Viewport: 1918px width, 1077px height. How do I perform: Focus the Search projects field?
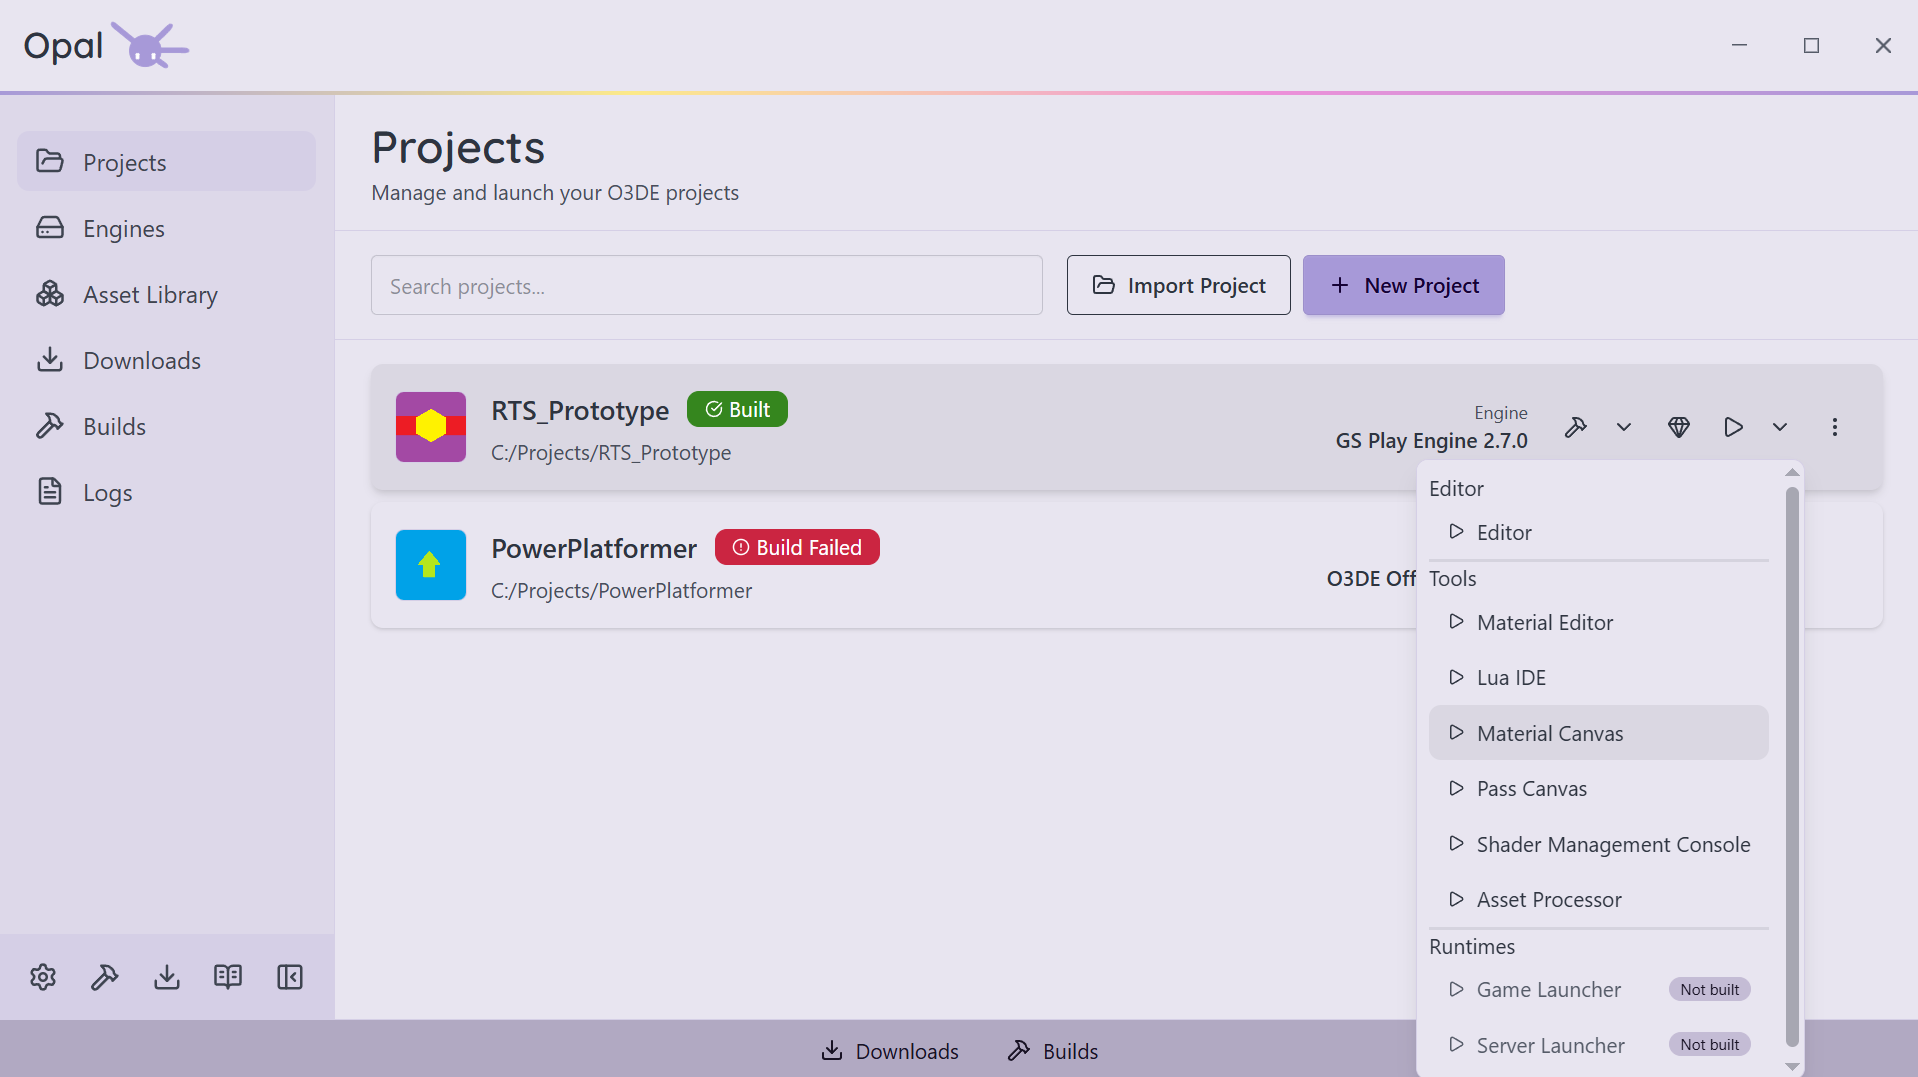[x=707, y=285]
